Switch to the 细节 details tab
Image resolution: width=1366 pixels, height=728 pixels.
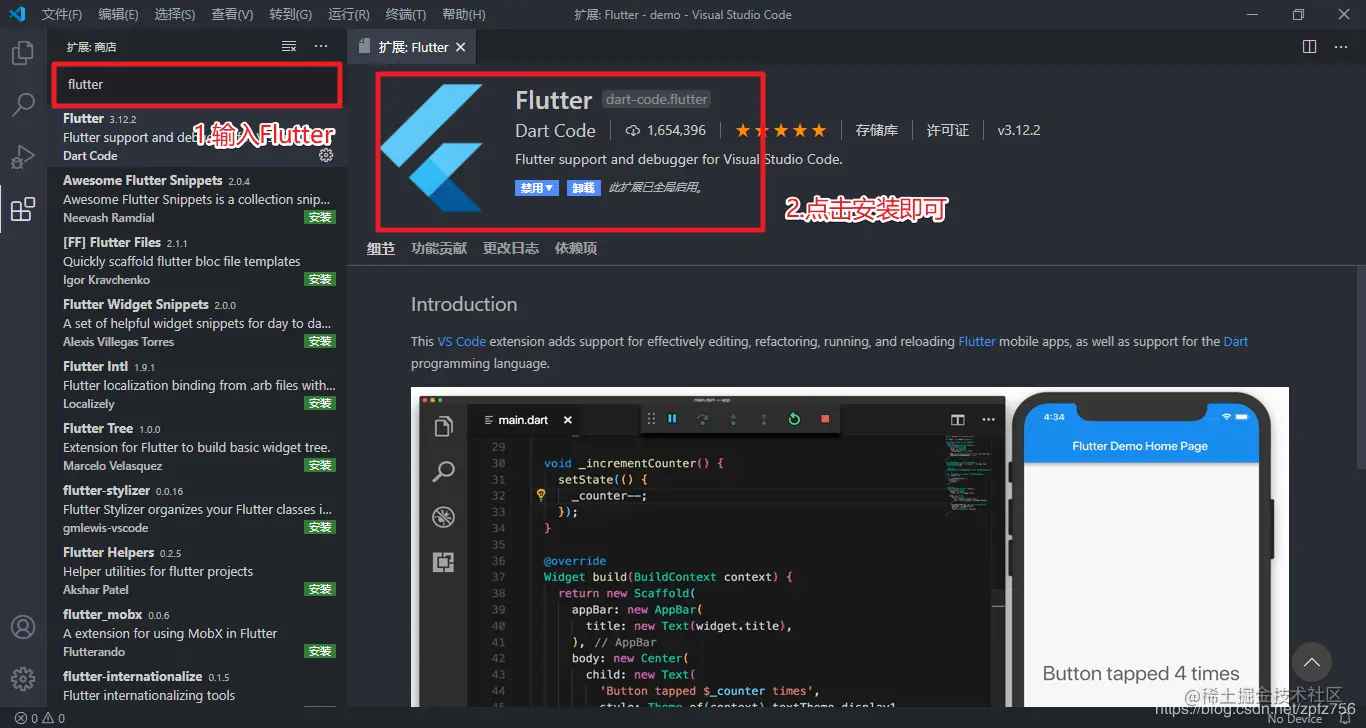click(x=381, y=248)
